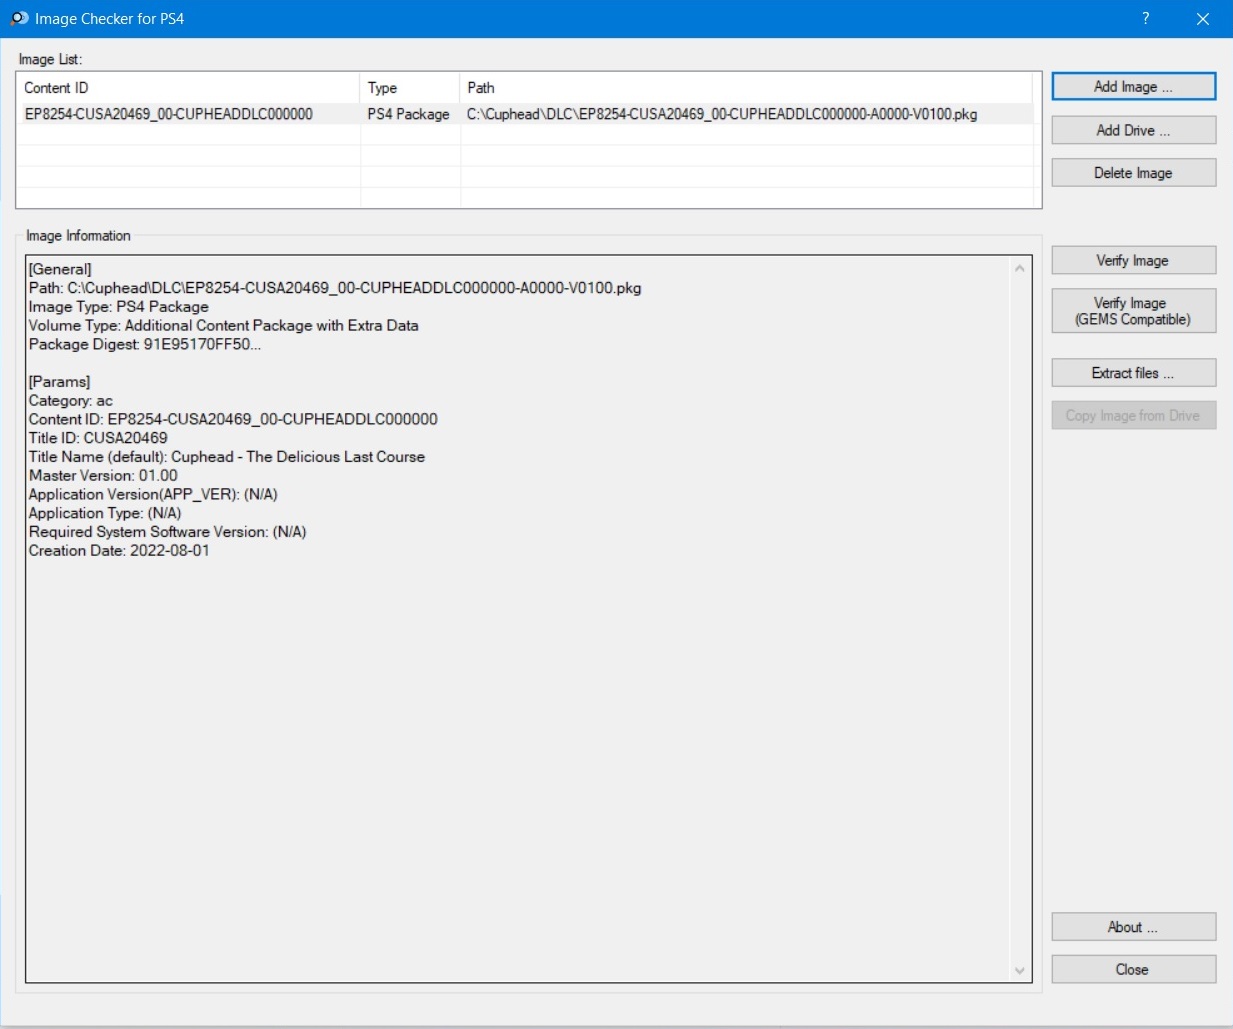The height and width of the screenshot is (1029, 1233).
Task: Click the Application Type: (N/A) line
Action: (x=105, y=513)
